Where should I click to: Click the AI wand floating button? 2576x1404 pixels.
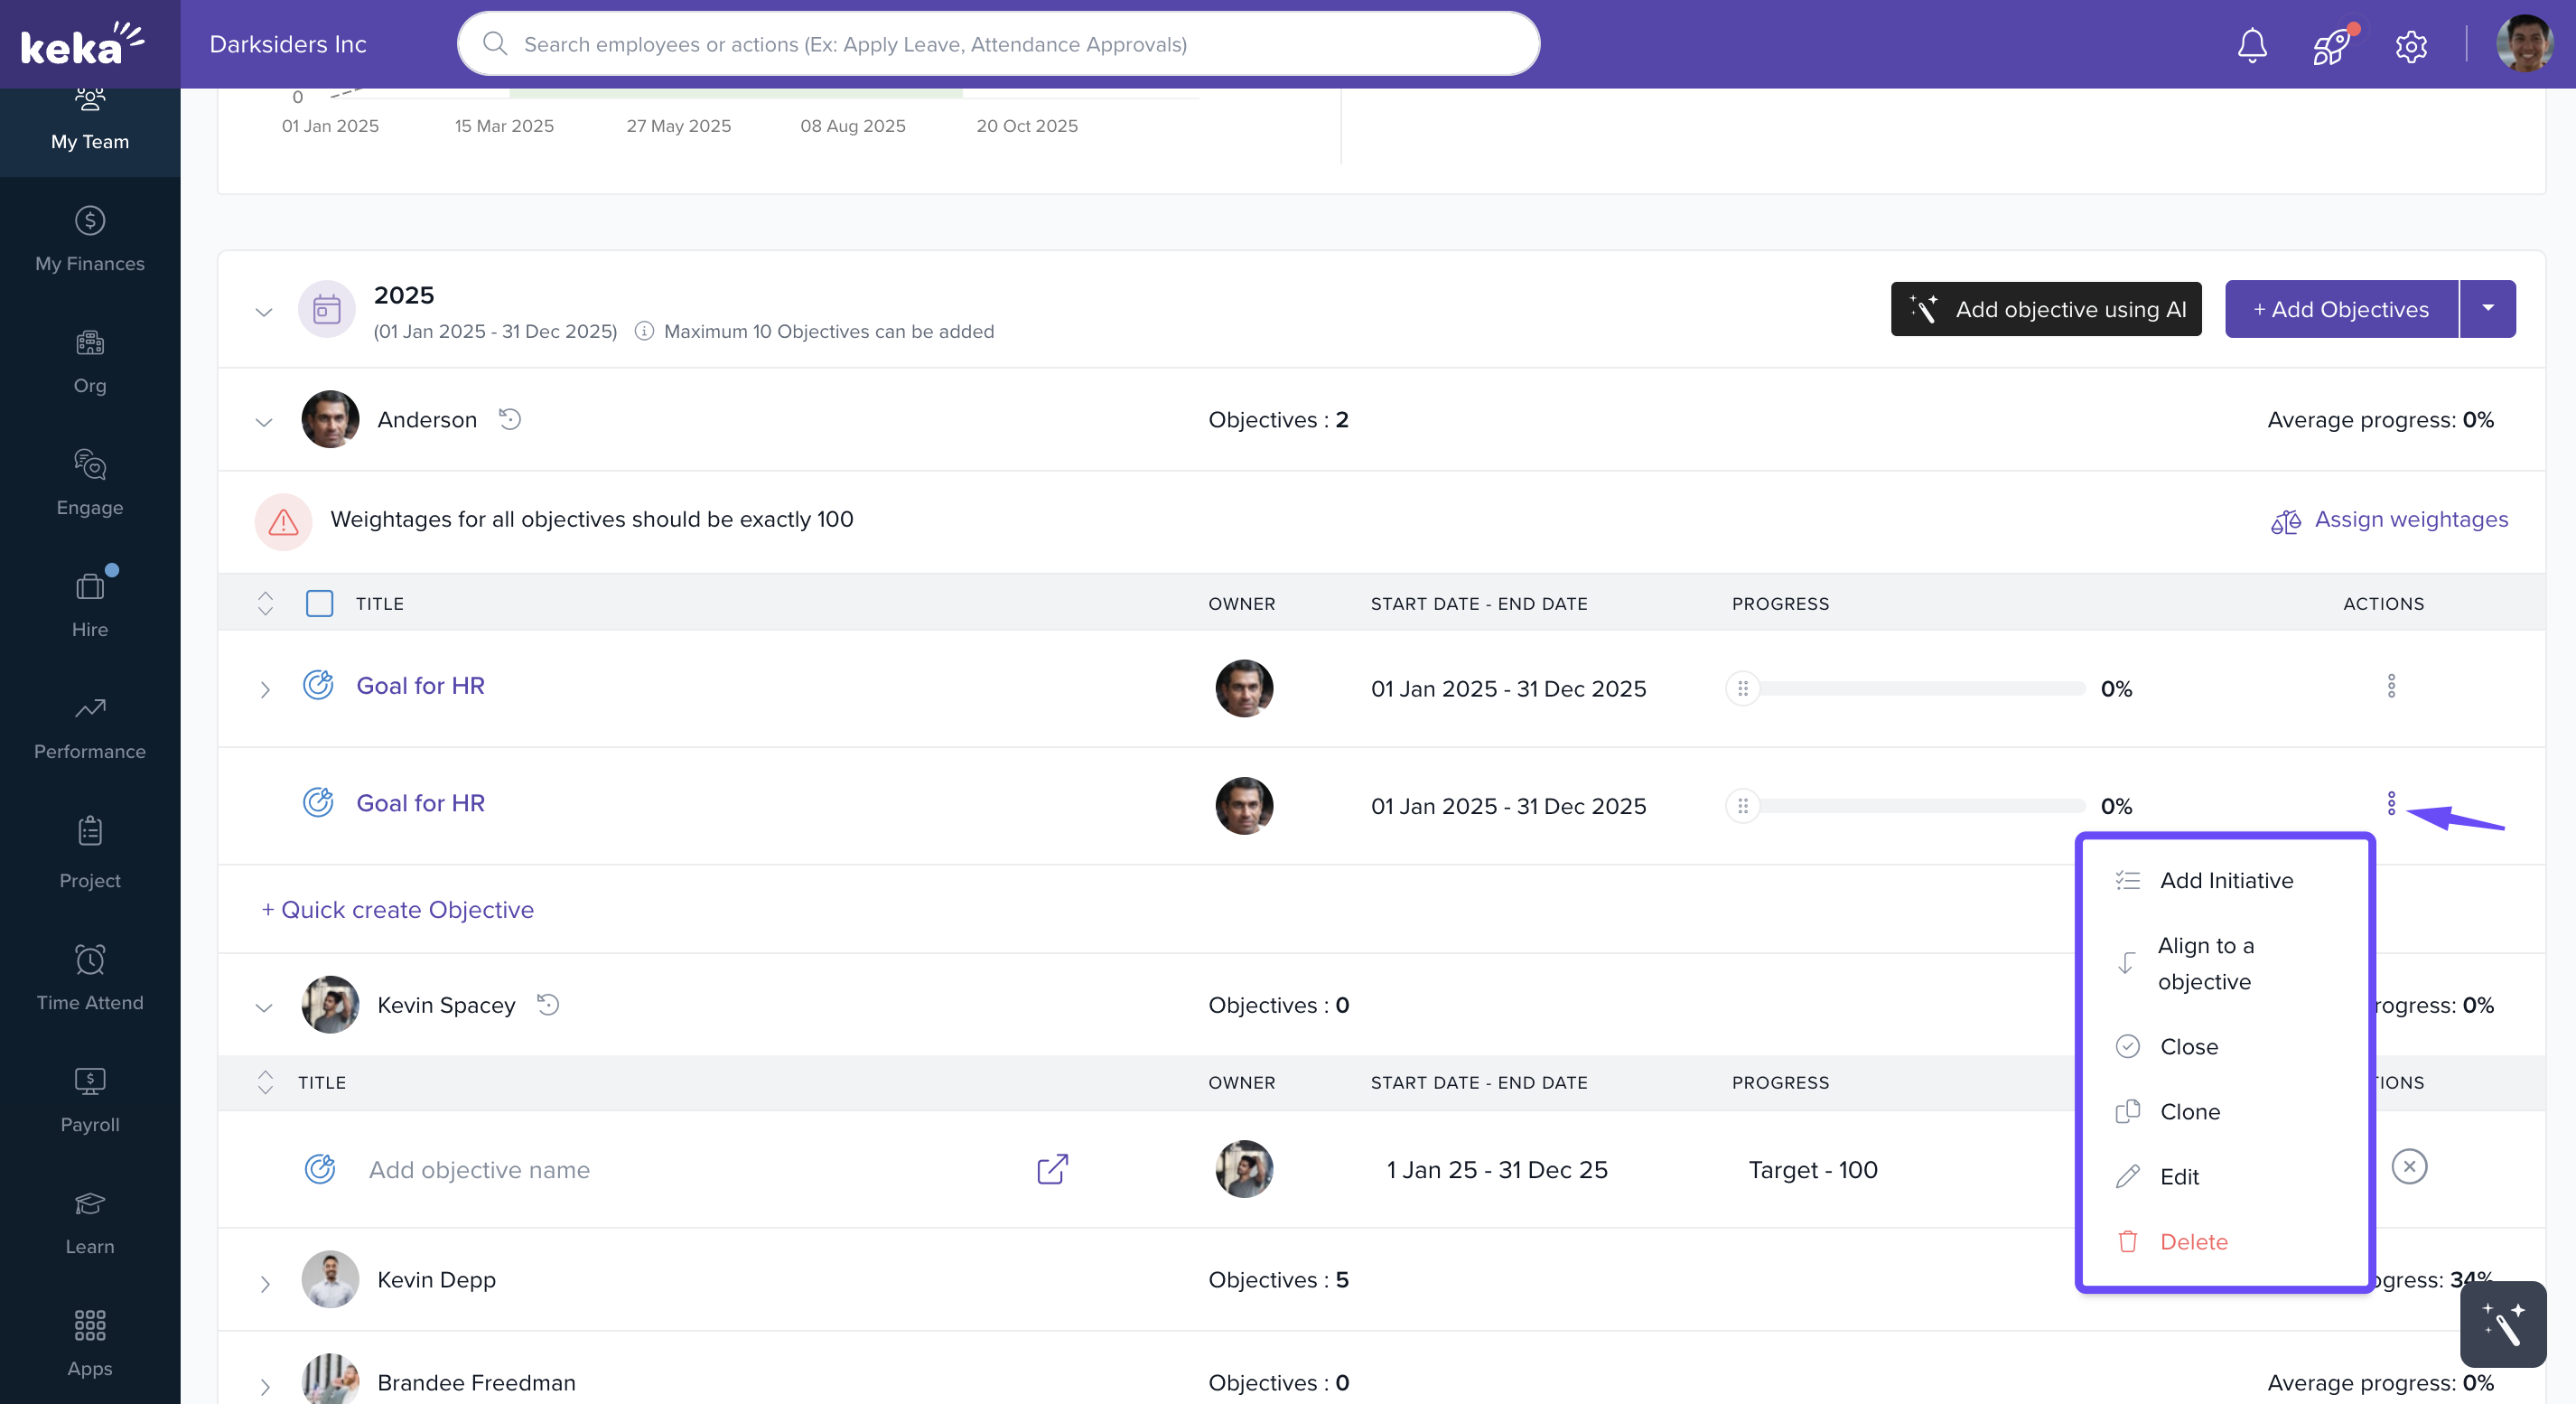click(x=2502, y=1324)
